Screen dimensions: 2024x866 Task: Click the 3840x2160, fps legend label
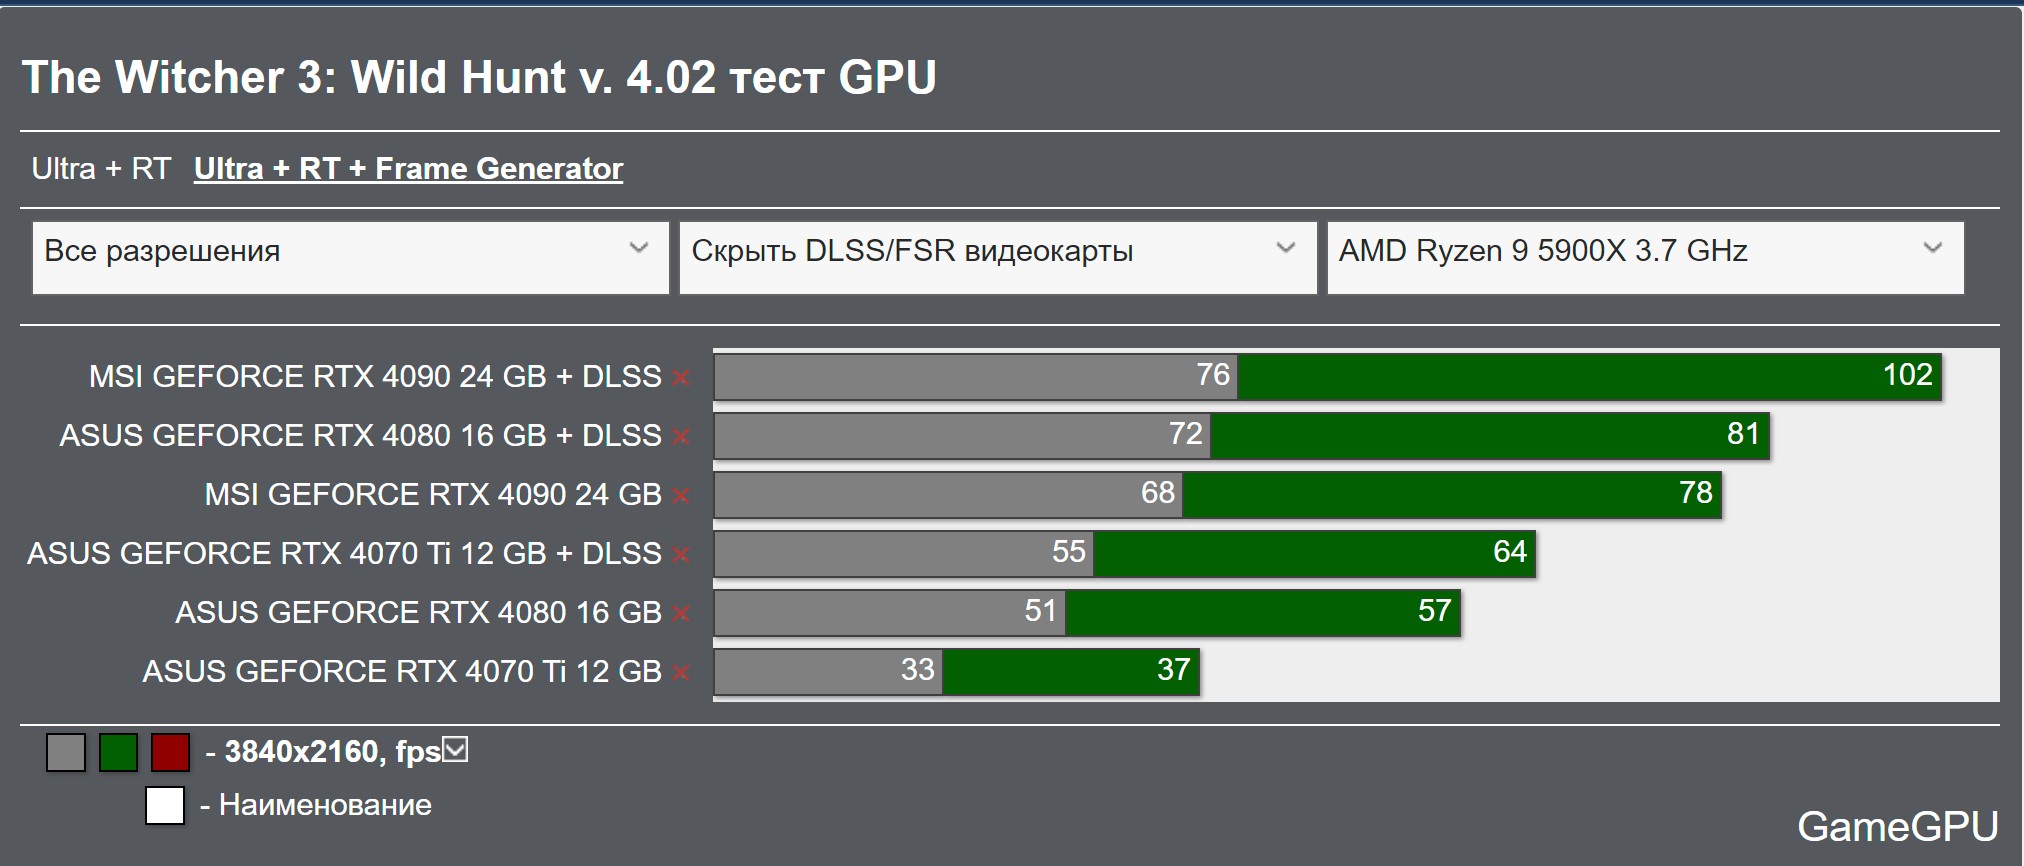(x=332, y=752)
